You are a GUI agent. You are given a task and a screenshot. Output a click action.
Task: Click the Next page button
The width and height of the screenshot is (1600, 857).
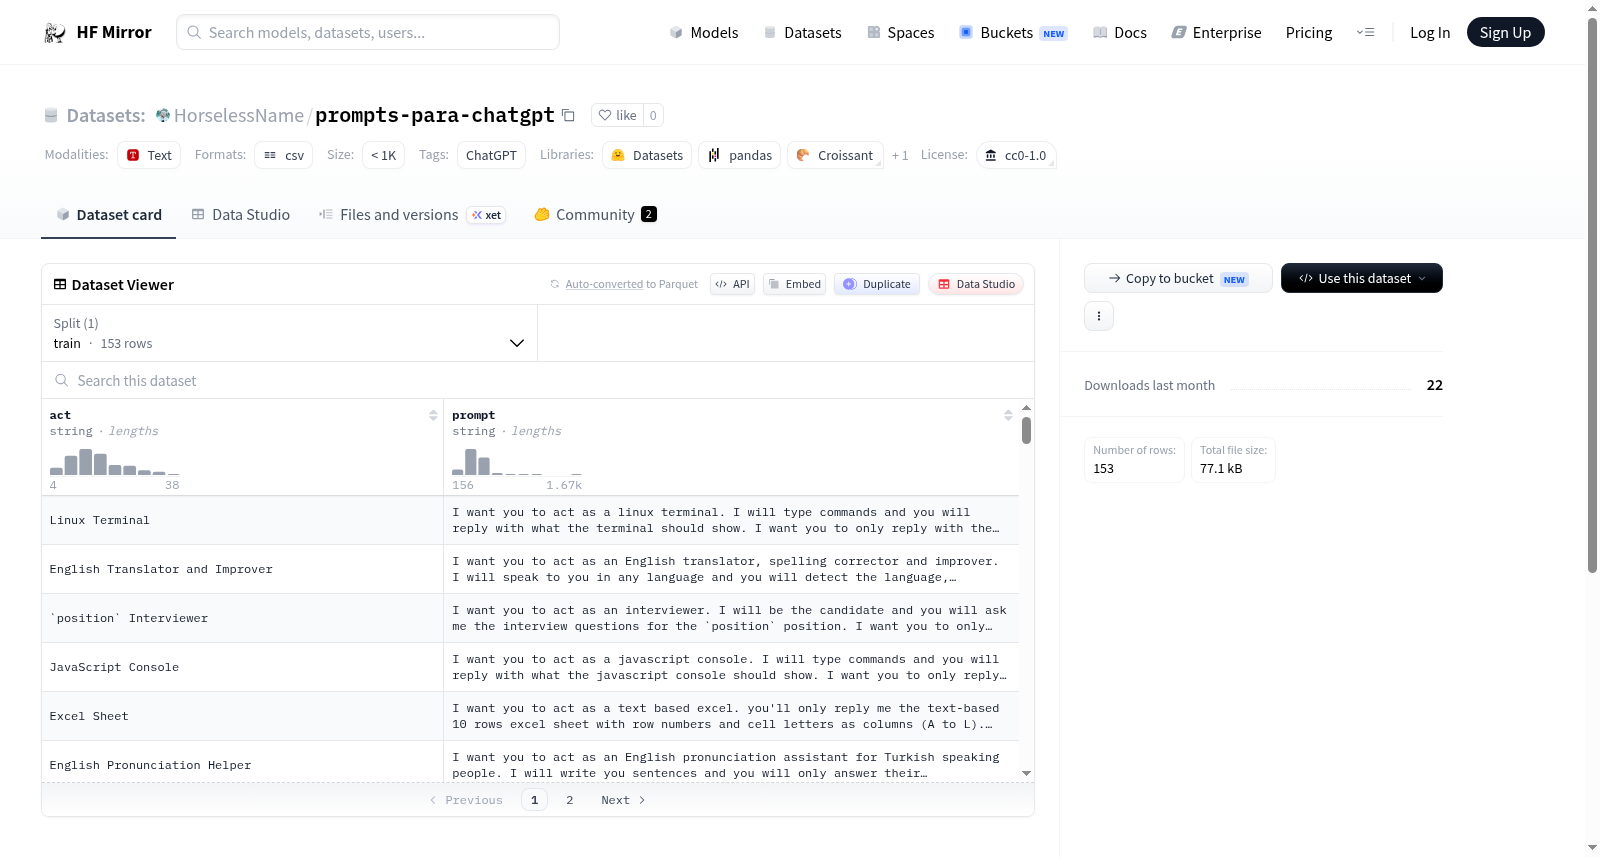623,800
